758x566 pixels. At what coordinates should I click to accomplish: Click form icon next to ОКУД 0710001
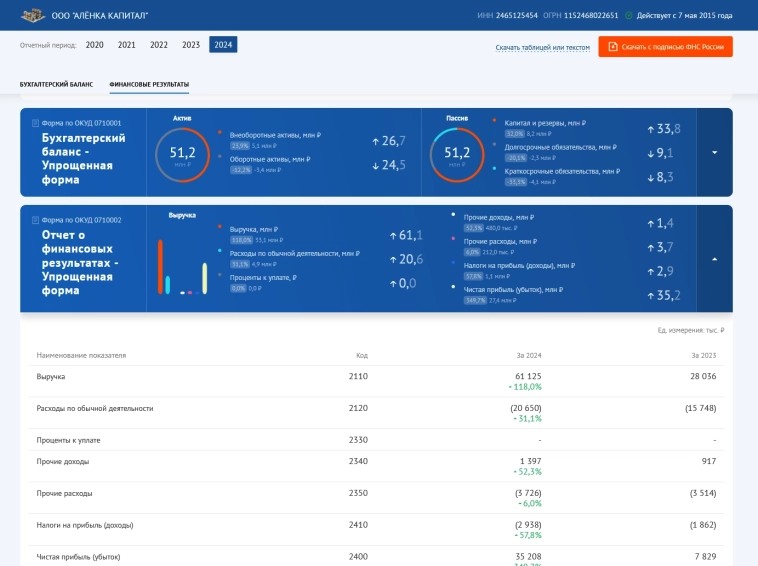tap(36, 123)
